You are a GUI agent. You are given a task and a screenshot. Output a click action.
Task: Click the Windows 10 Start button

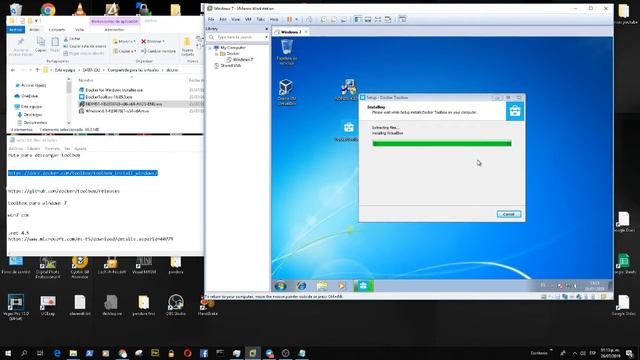click(8, 353)
